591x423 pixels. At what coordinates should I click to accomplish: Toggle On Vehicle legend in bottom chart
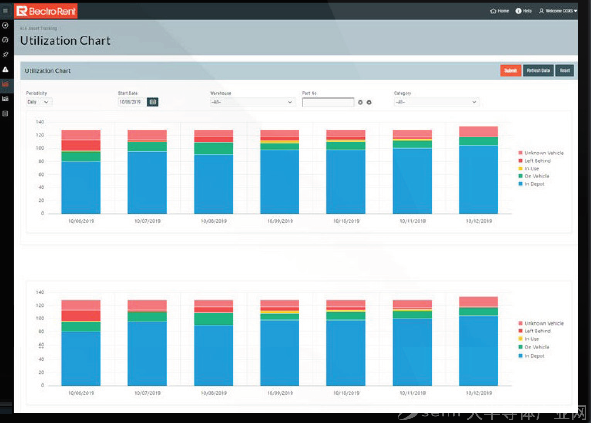point(534,347)
